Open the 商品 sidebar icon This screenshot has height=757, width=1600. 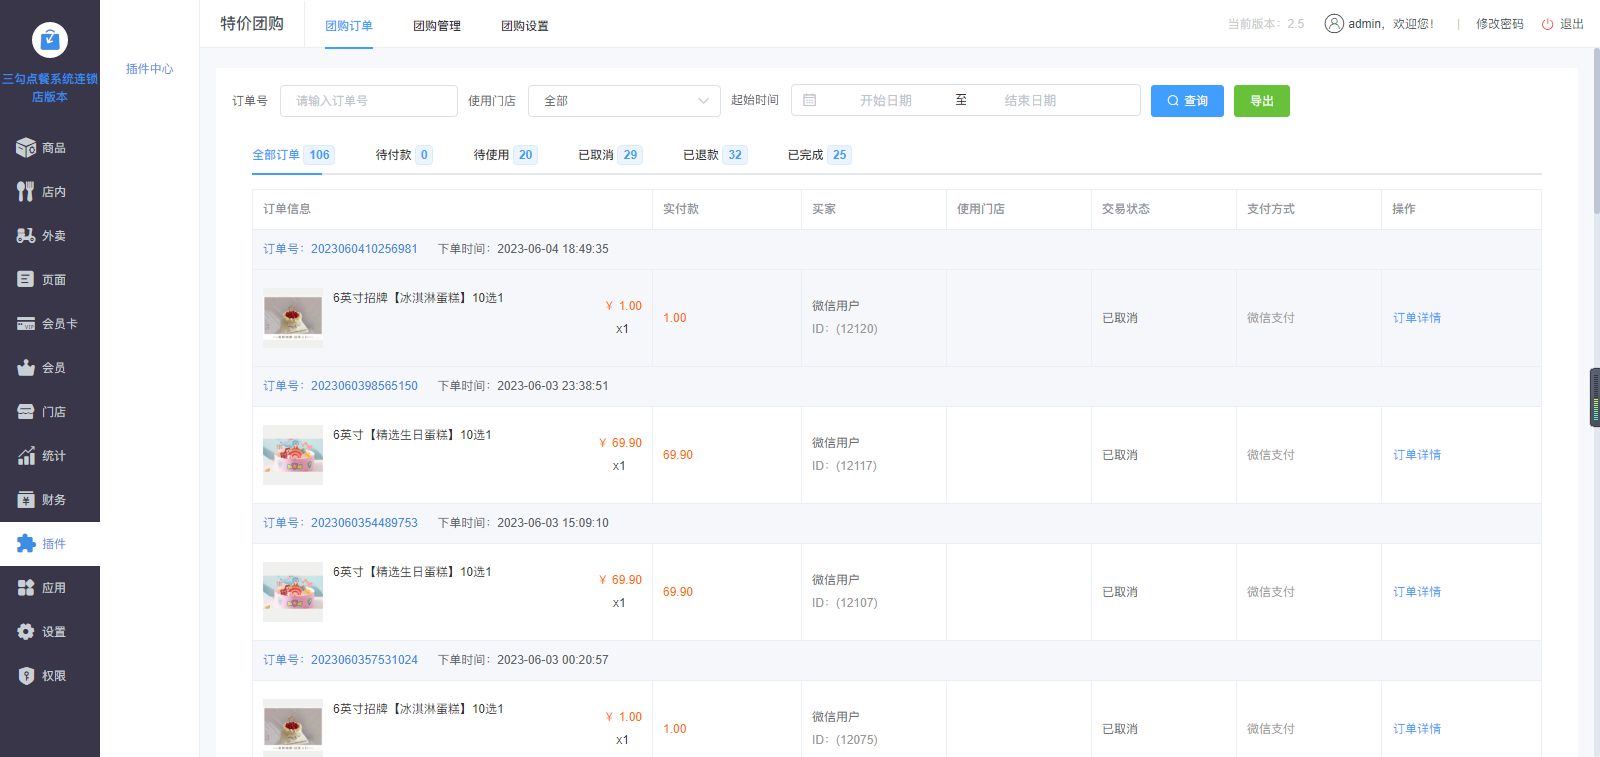(x=26, y=148)
